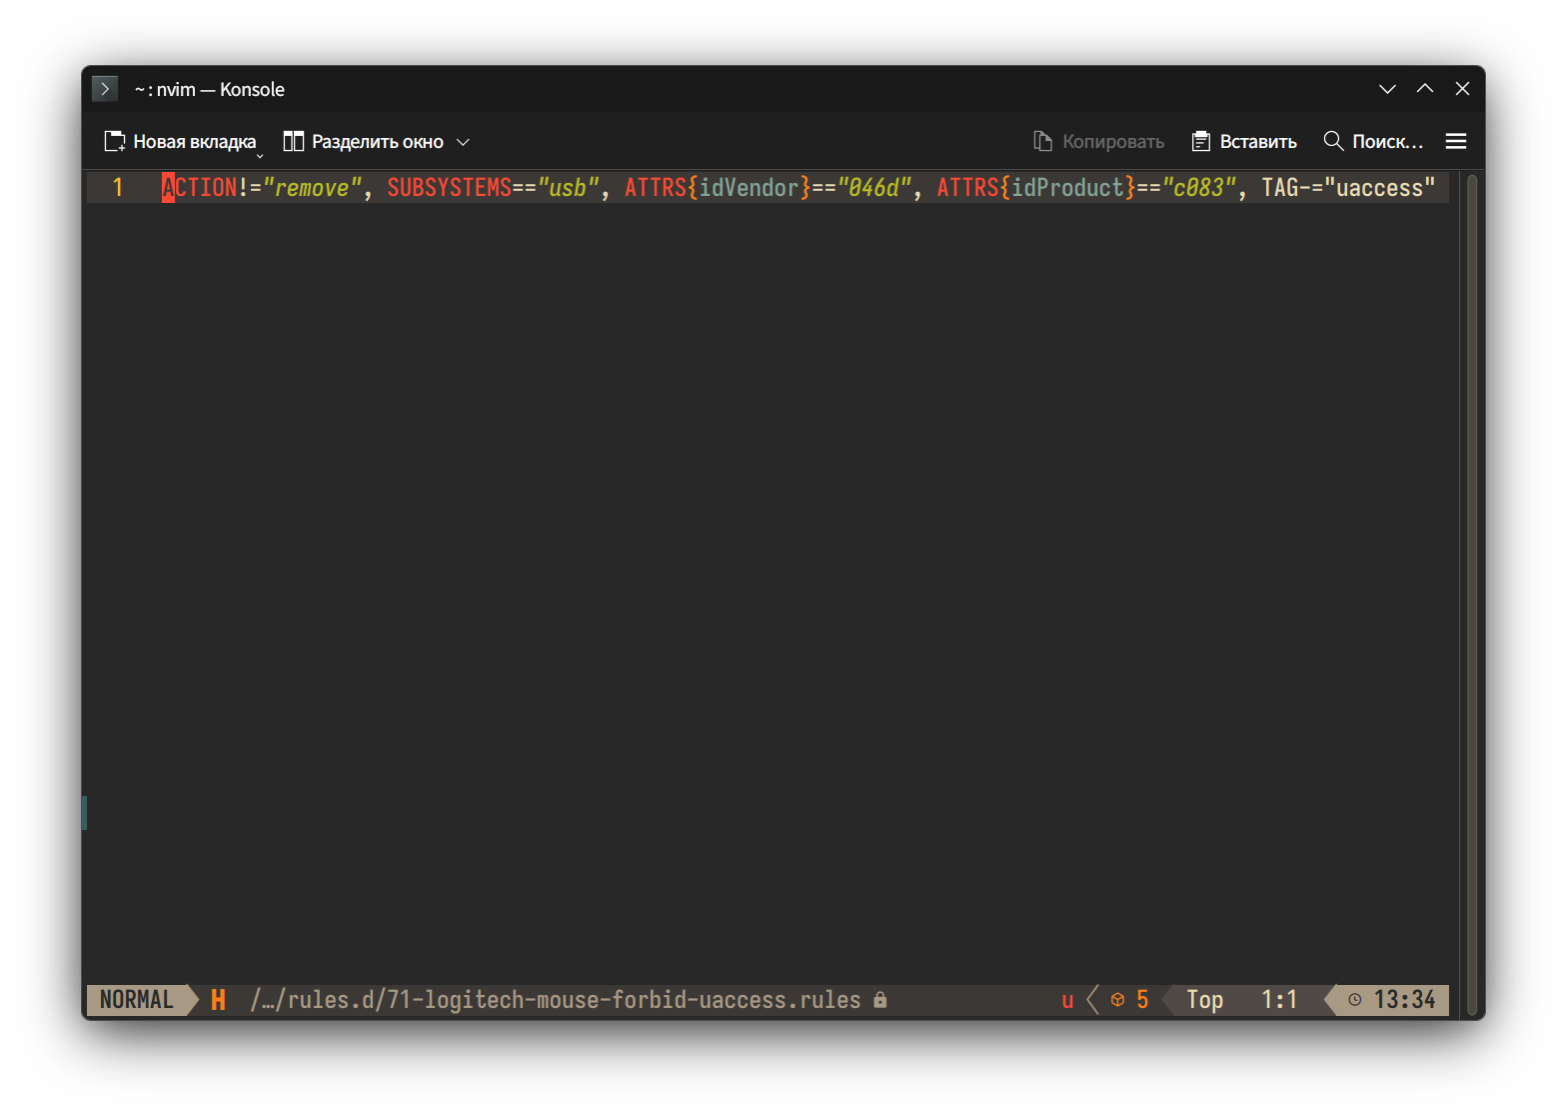
Task: Click the clock icon in statusline
Action: coord(1355,1000)
